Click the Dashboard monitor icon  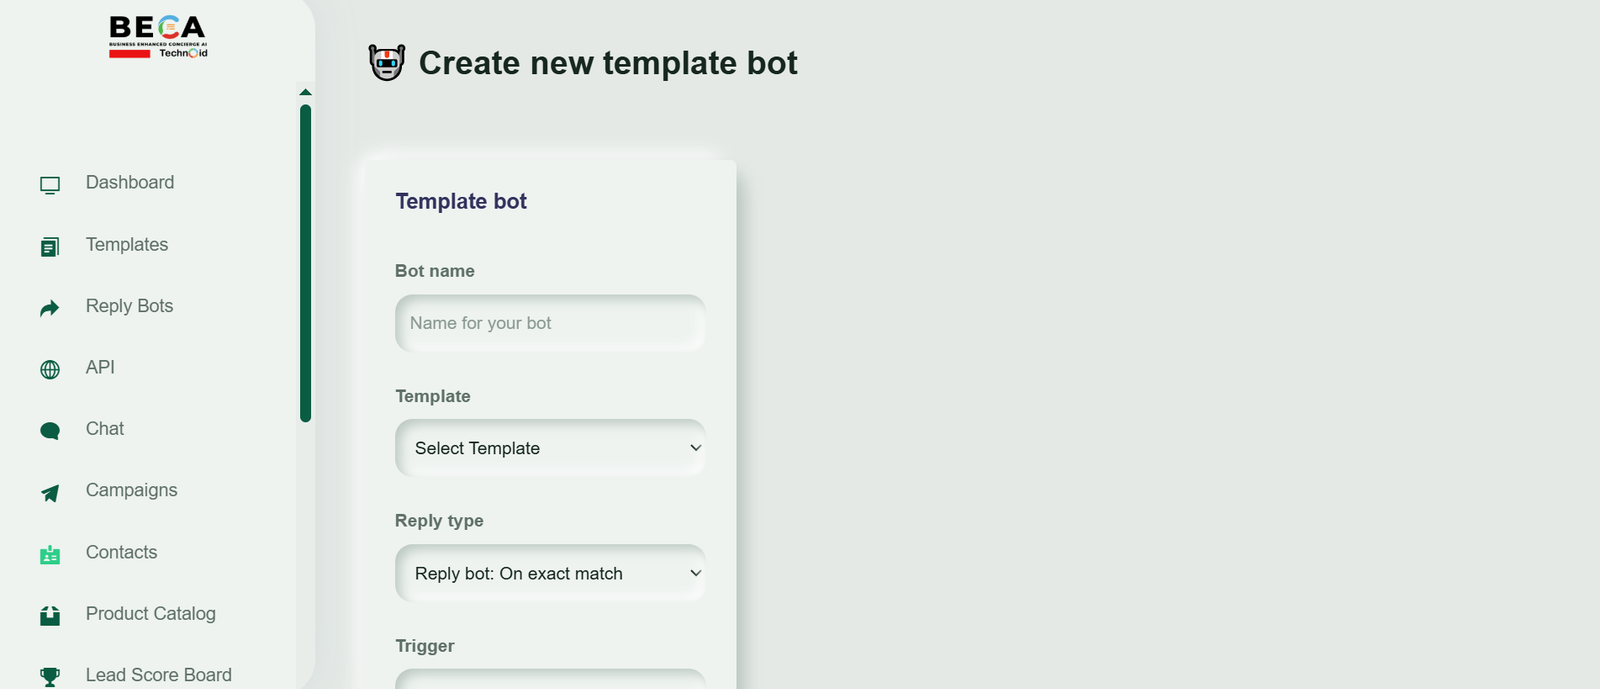pos(50,185)
